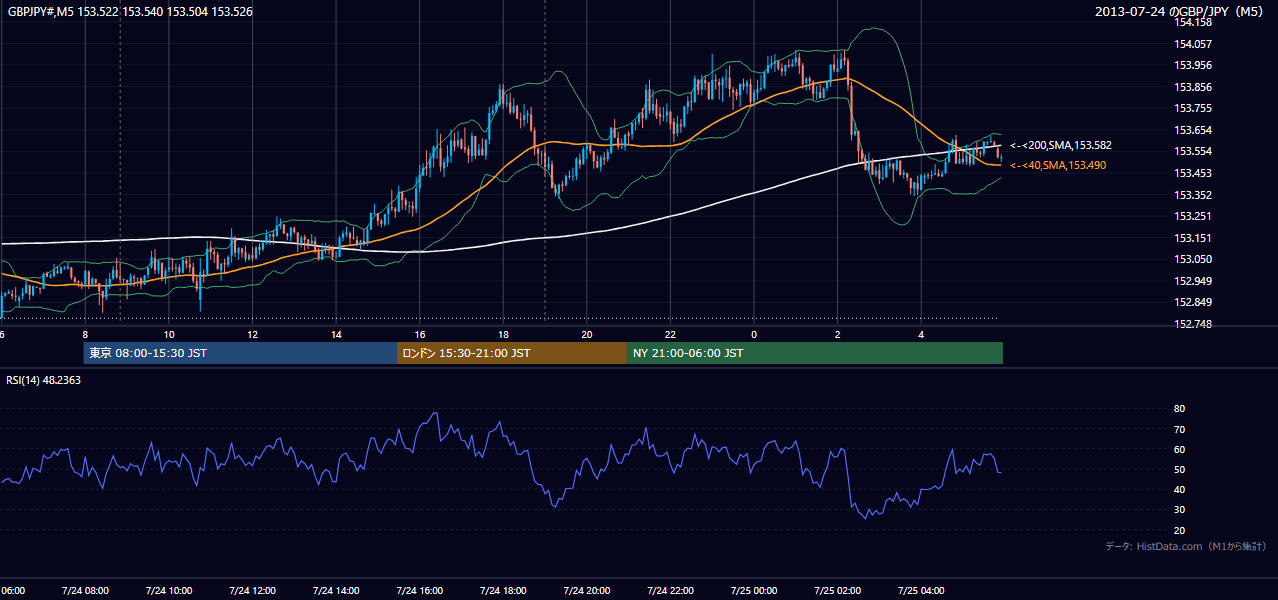Click hour label 16 under price chart
Image resolution: width=1278 pixels, height=600 pixels.
(420, 334)
